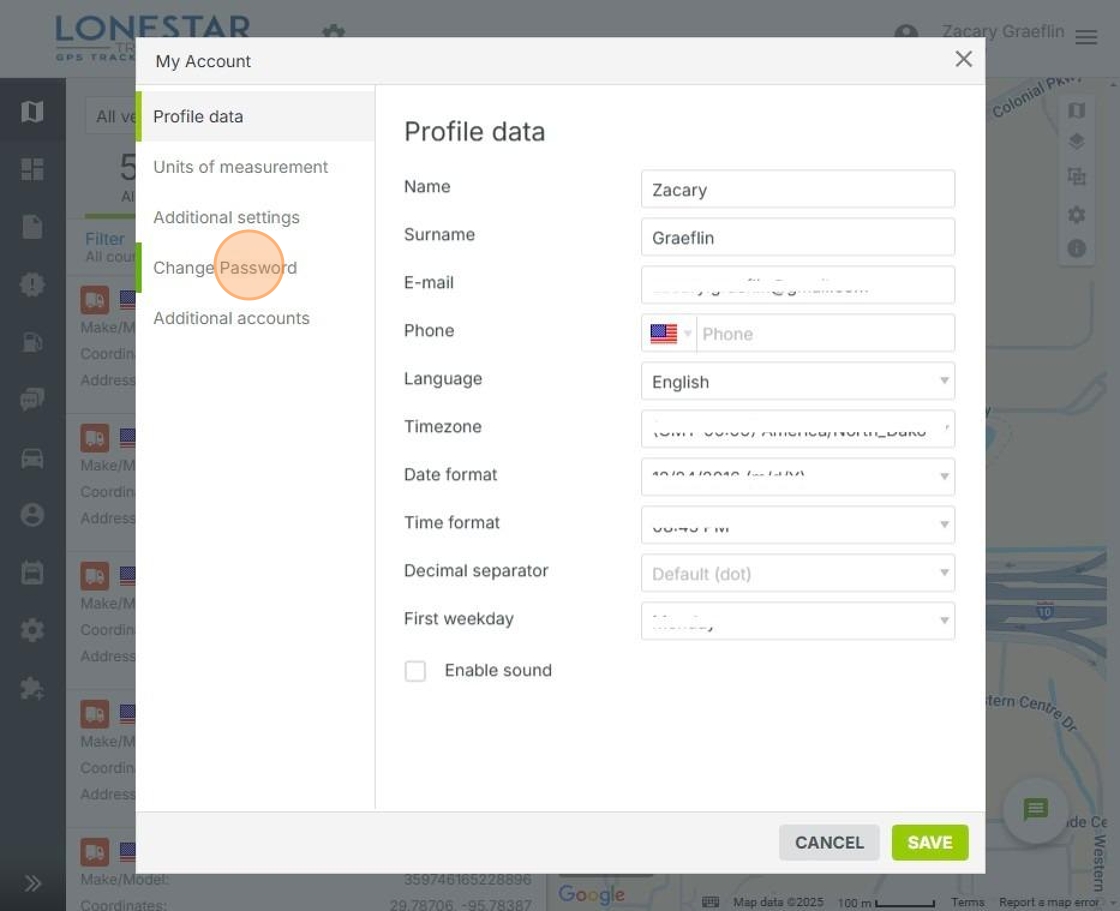This screenshot has height=911, width=1120.
Task: Open the map view in sidebar
Action: [32, 112]
